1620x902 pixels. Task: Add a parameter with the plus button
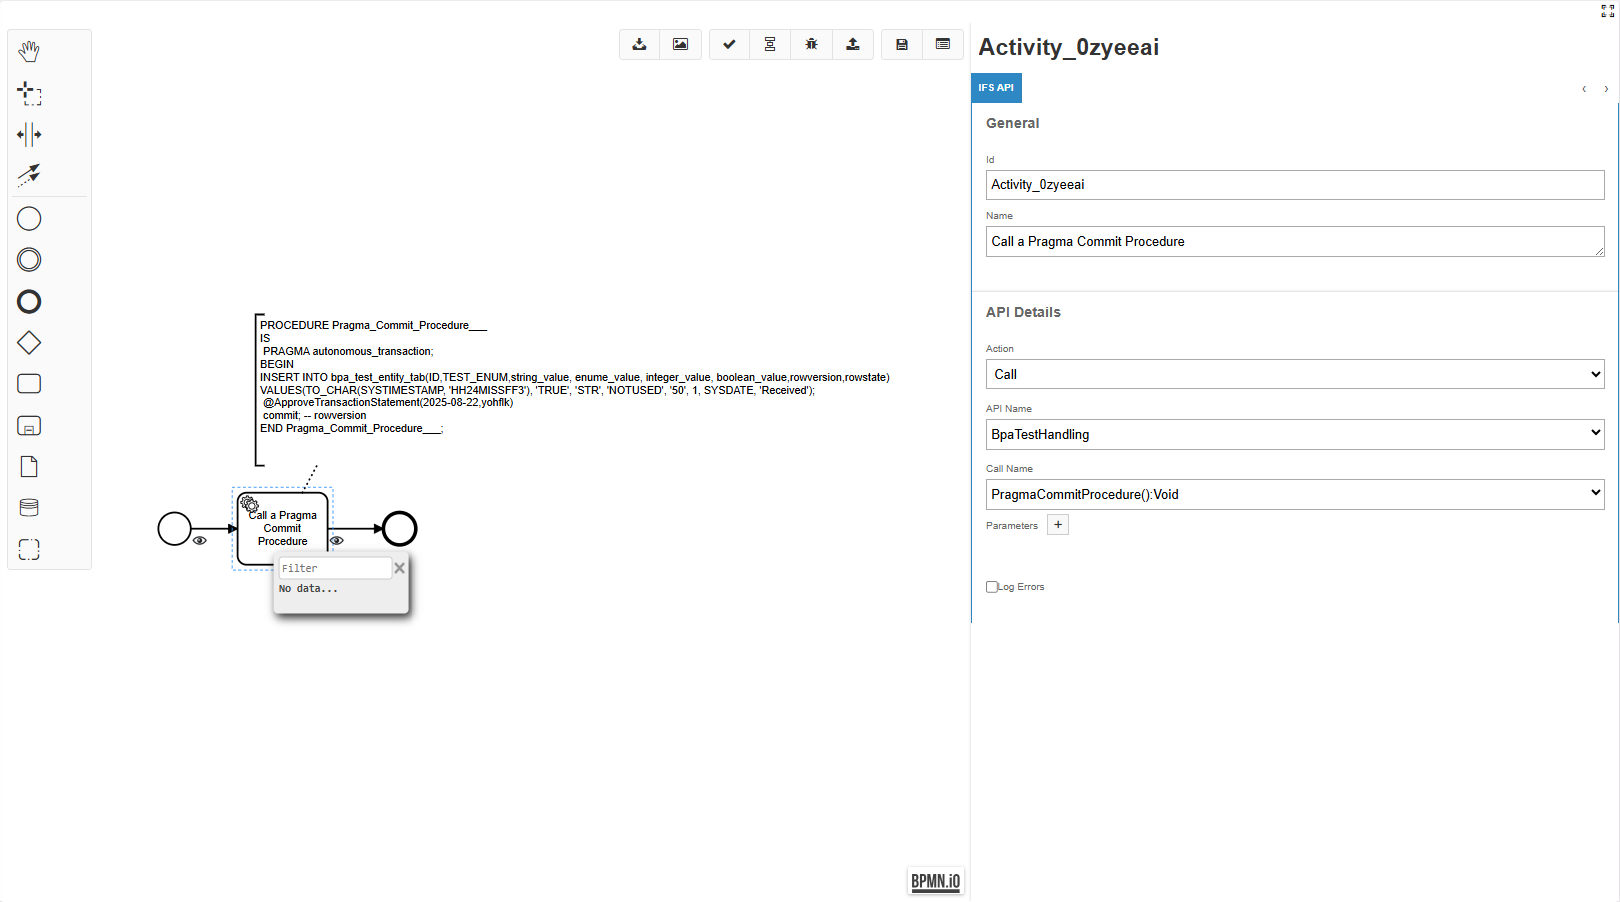[x=1058, y=525]
